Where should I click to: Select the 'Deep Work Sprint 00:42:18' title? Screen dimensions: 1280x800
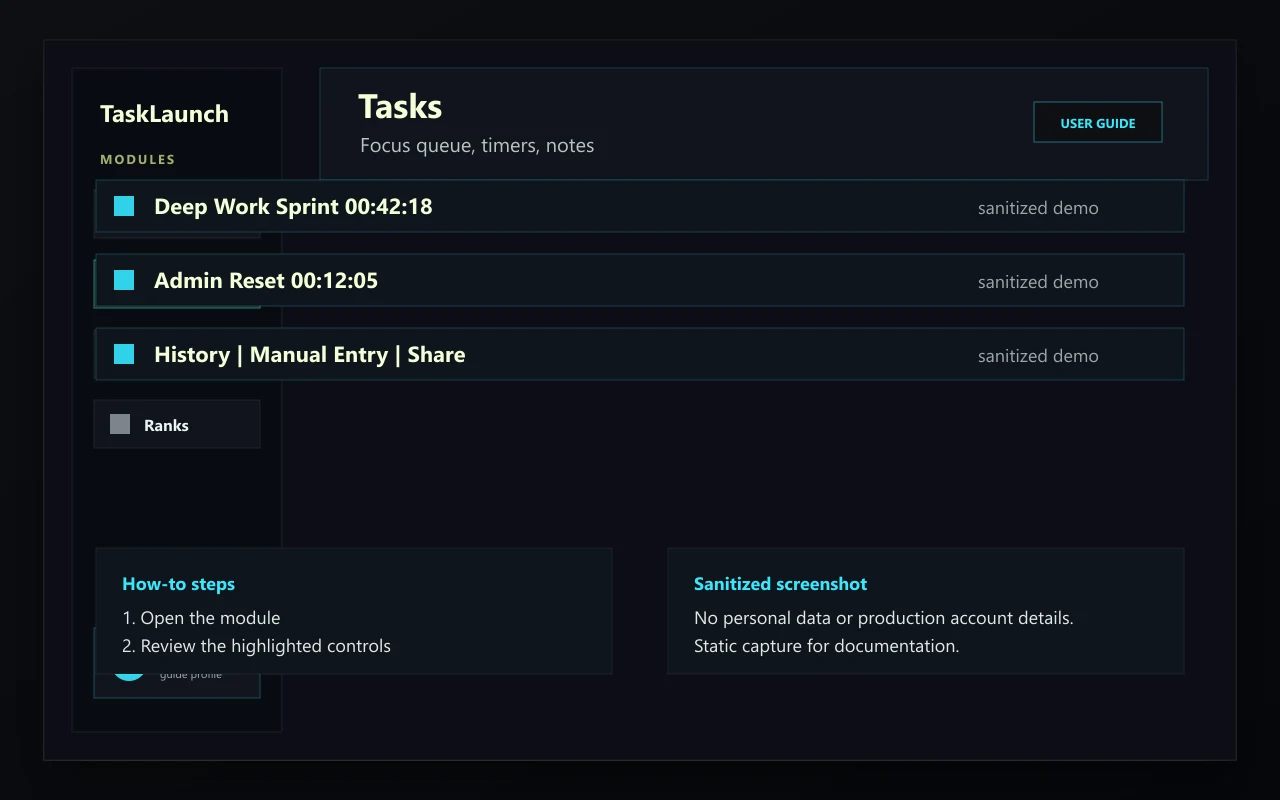click(293, 207)
